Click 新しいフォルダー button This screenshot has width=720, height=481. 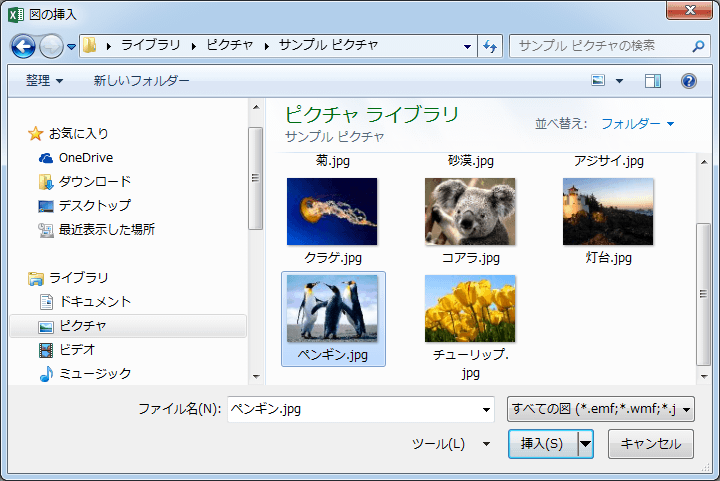[141, 81]
